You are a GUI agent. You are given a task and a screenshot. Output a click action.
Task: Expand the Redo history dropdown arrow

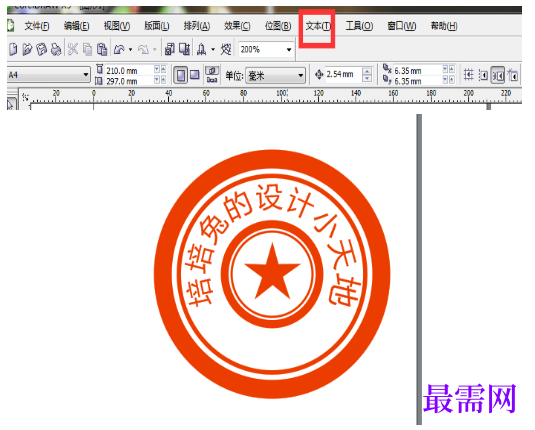(155, 50)
